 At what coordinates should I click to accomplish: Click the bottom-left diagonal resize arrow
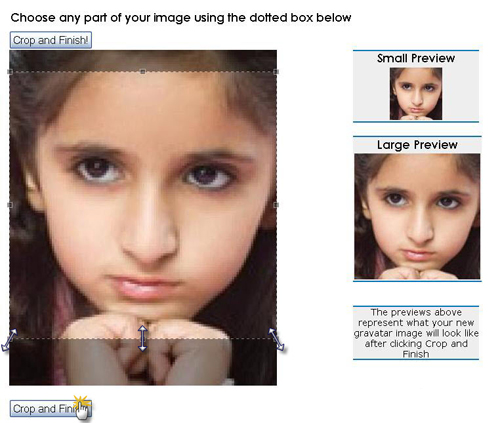(x=9, y=340)
